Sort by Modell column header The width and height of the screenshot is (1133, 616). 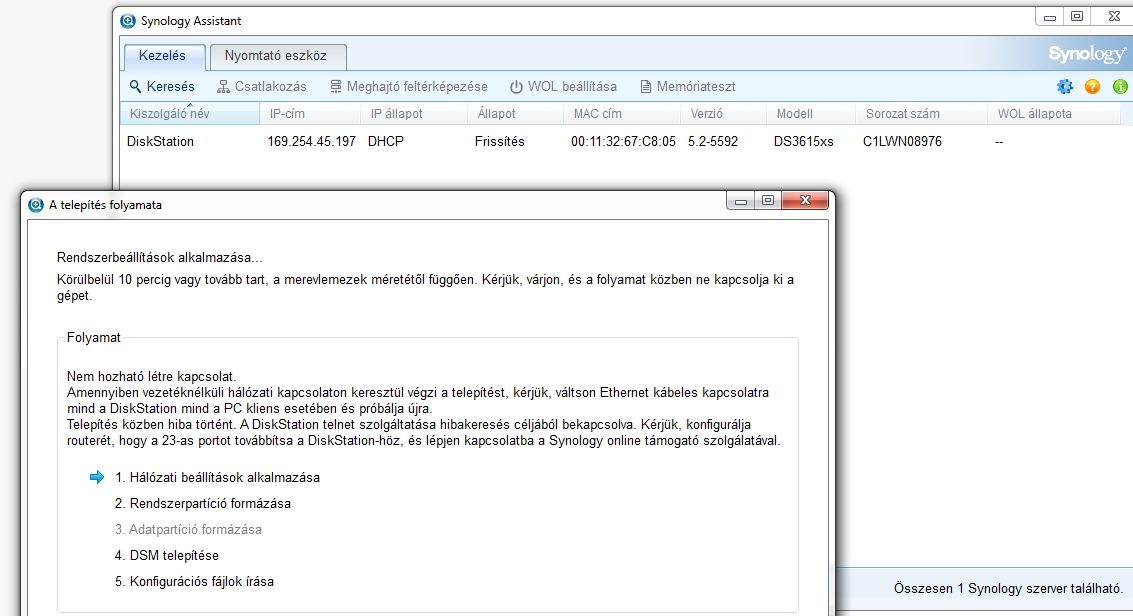click(x=811, y=113)
